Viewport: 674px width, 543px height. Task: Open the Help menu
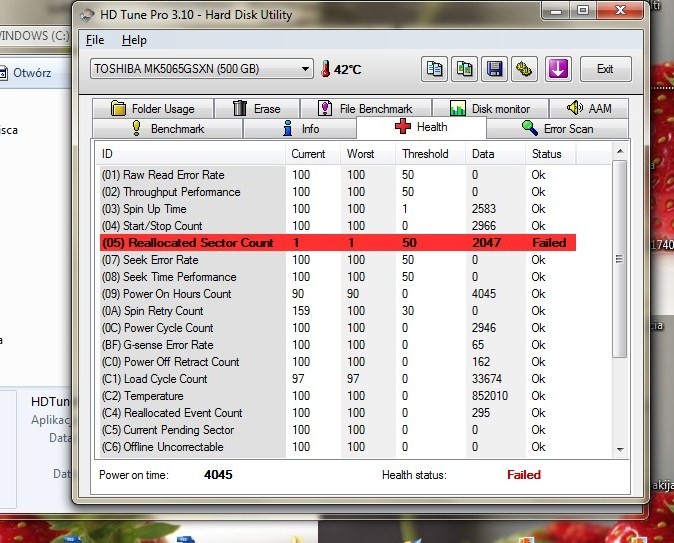pos(134,40)
